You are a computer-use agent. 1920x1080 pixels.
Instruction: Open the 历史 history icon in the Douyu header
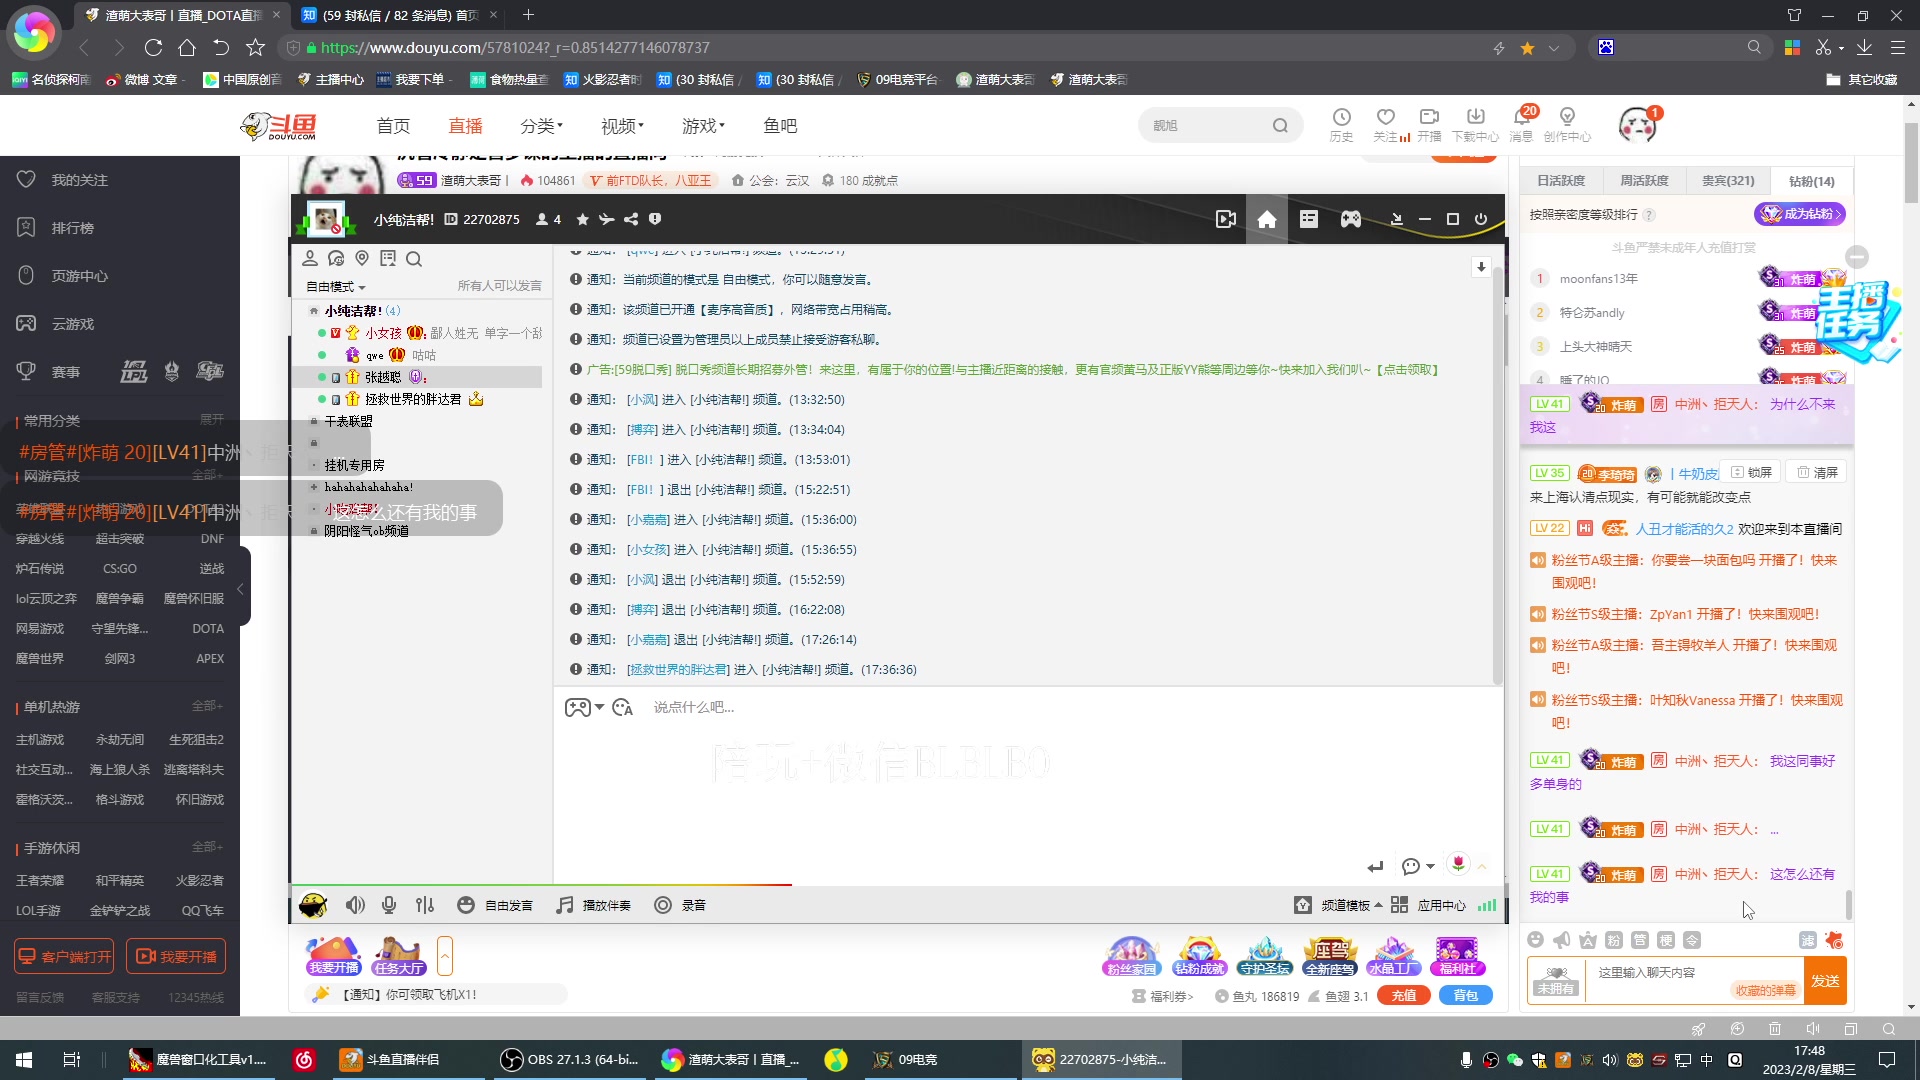[1342, 125]
